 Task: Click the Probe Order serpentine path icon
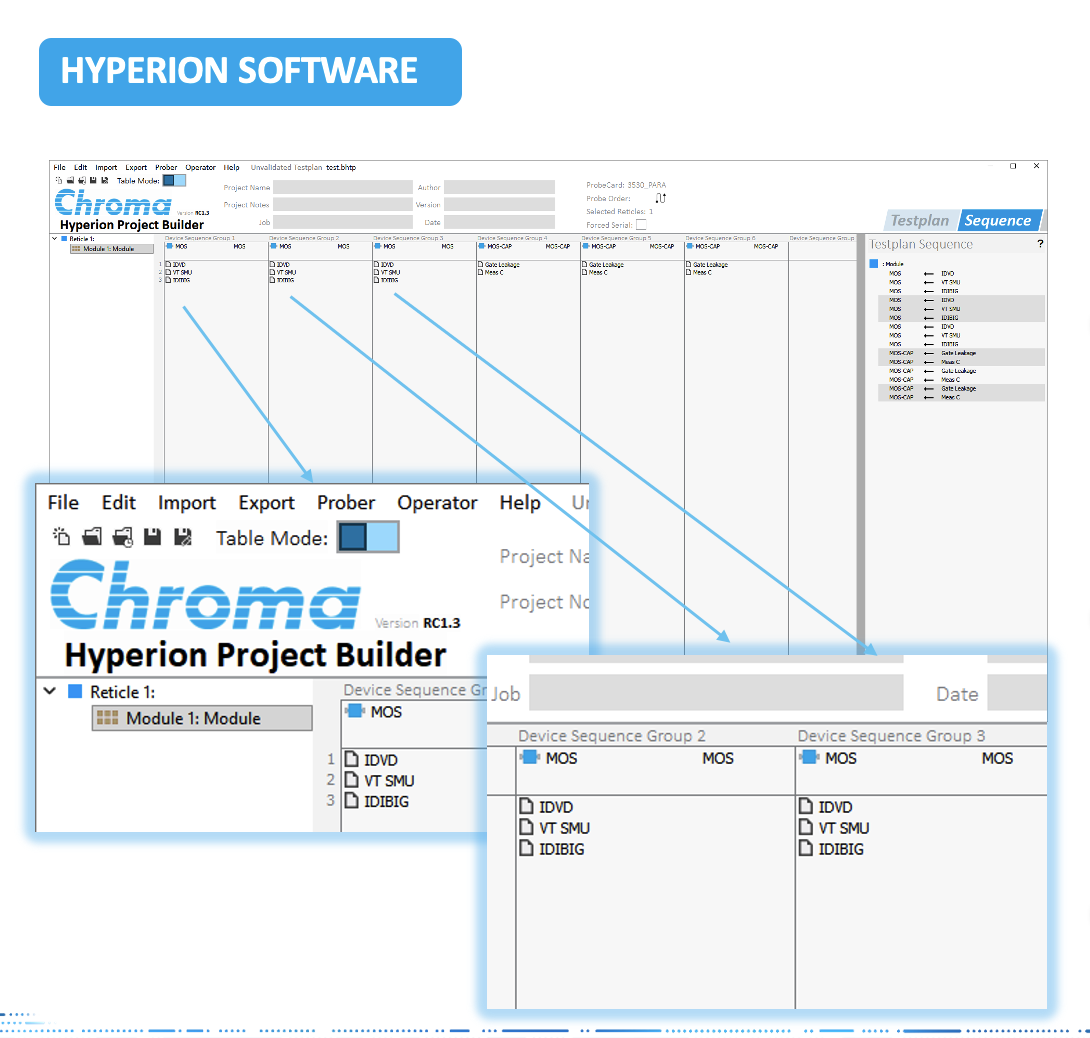(660, 198)
